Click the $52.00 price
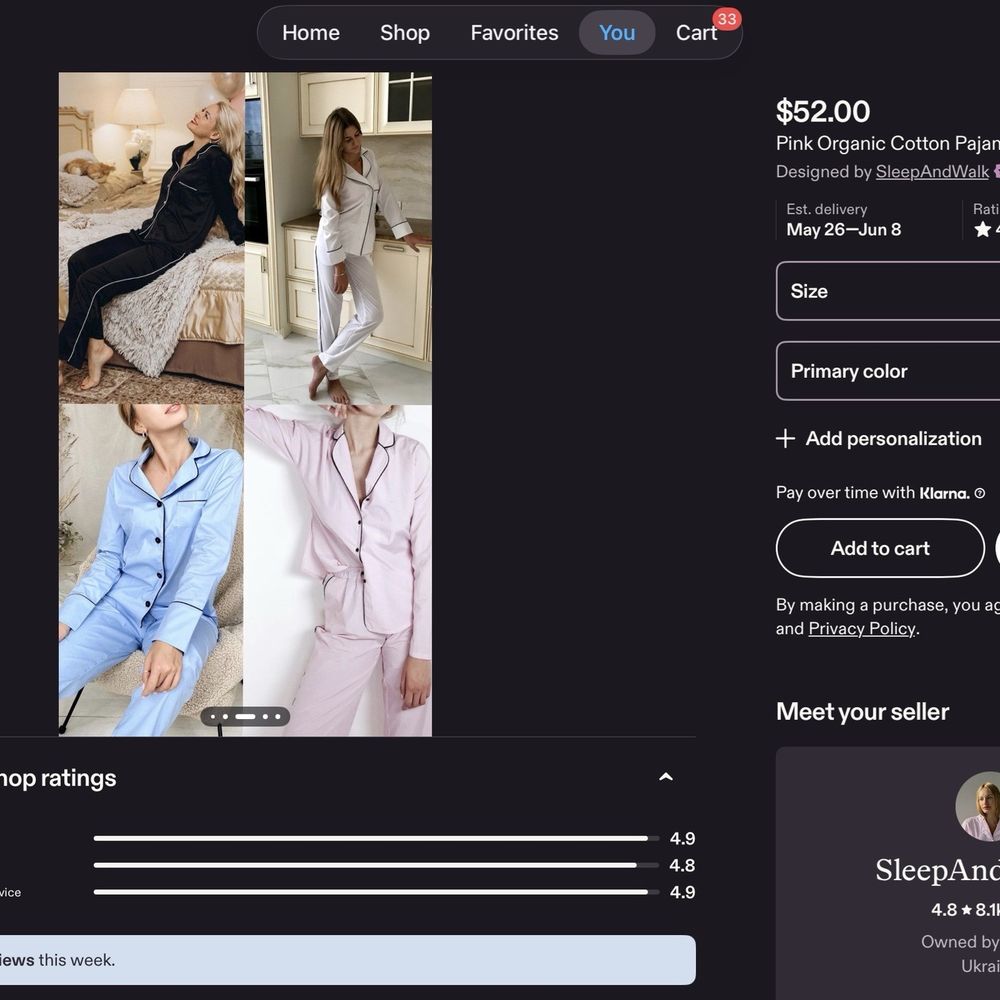 click(823, 112)
